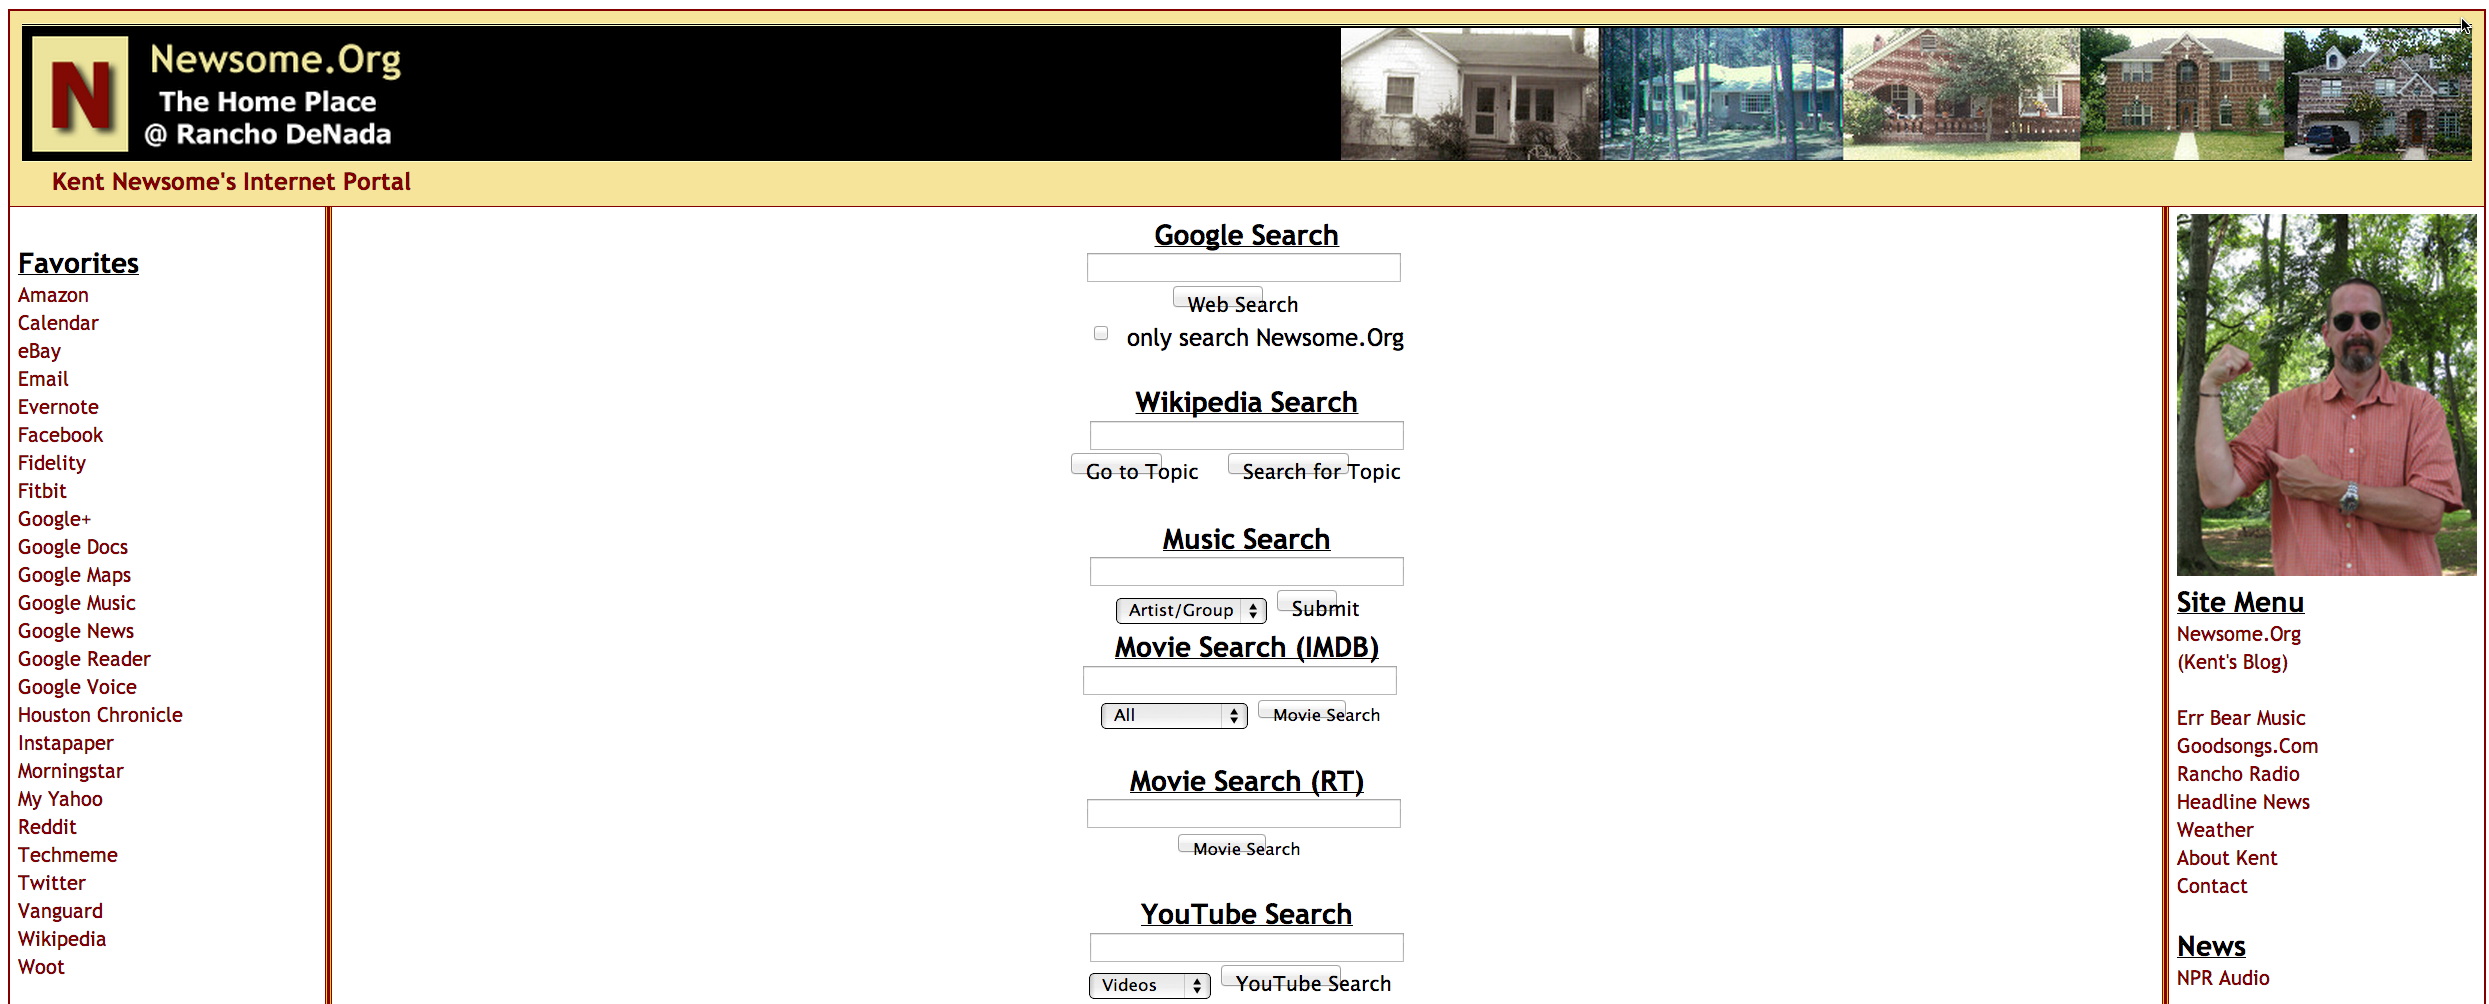Expand the All dropdown under IMDB search

tap(1173, 716)
